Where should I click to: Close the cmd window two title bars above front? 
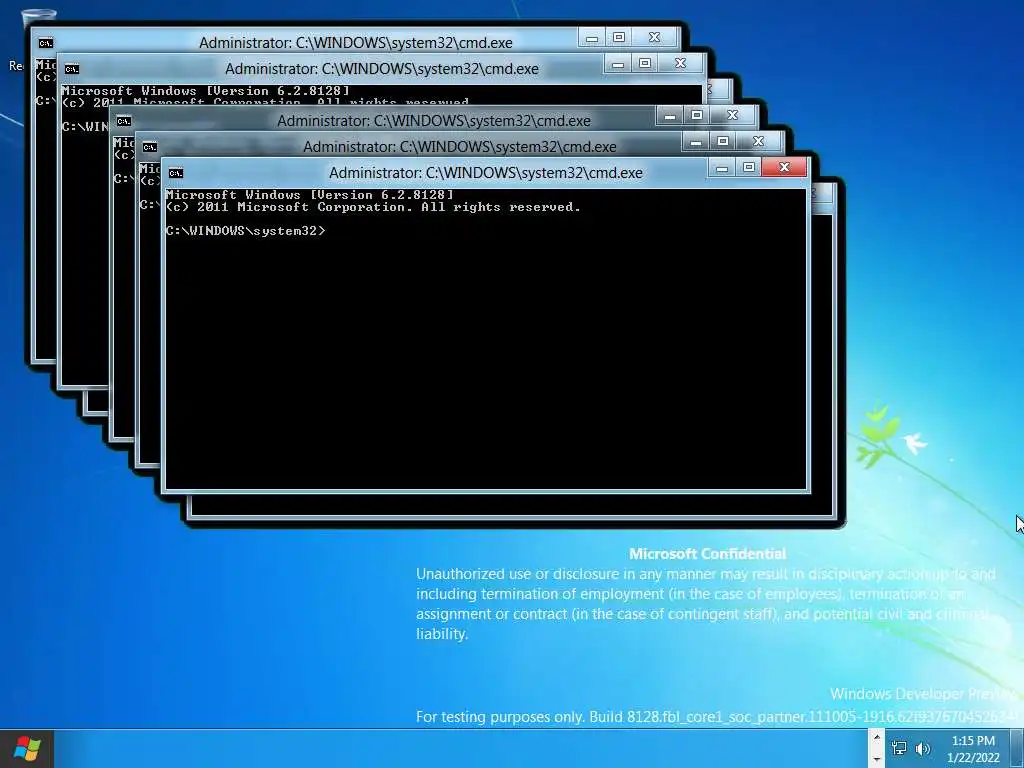point(733,116)
